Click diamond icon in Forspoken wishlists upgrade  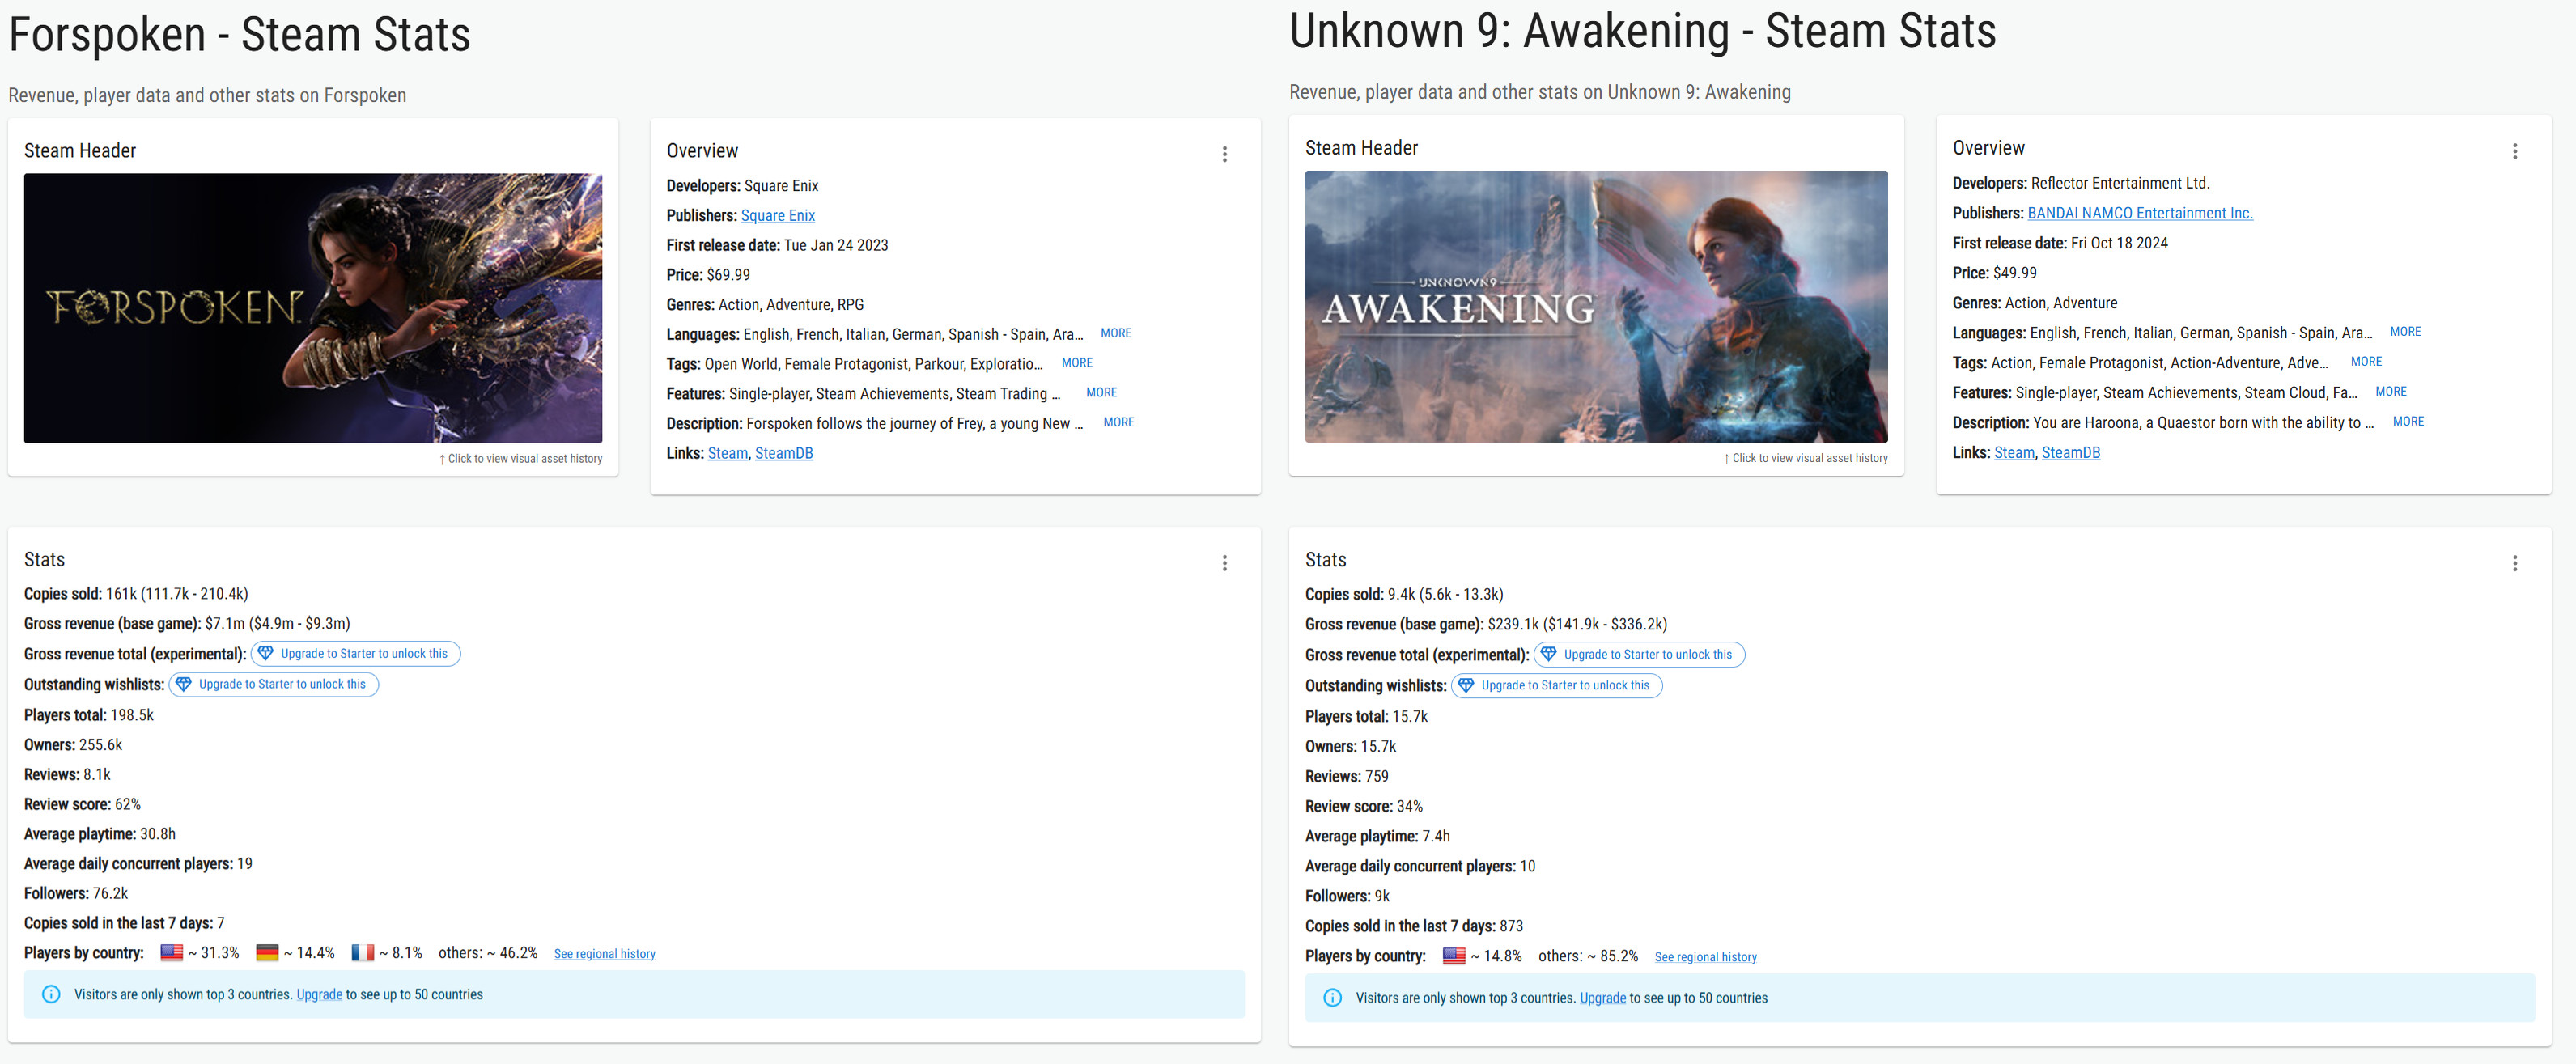point(183,685)
